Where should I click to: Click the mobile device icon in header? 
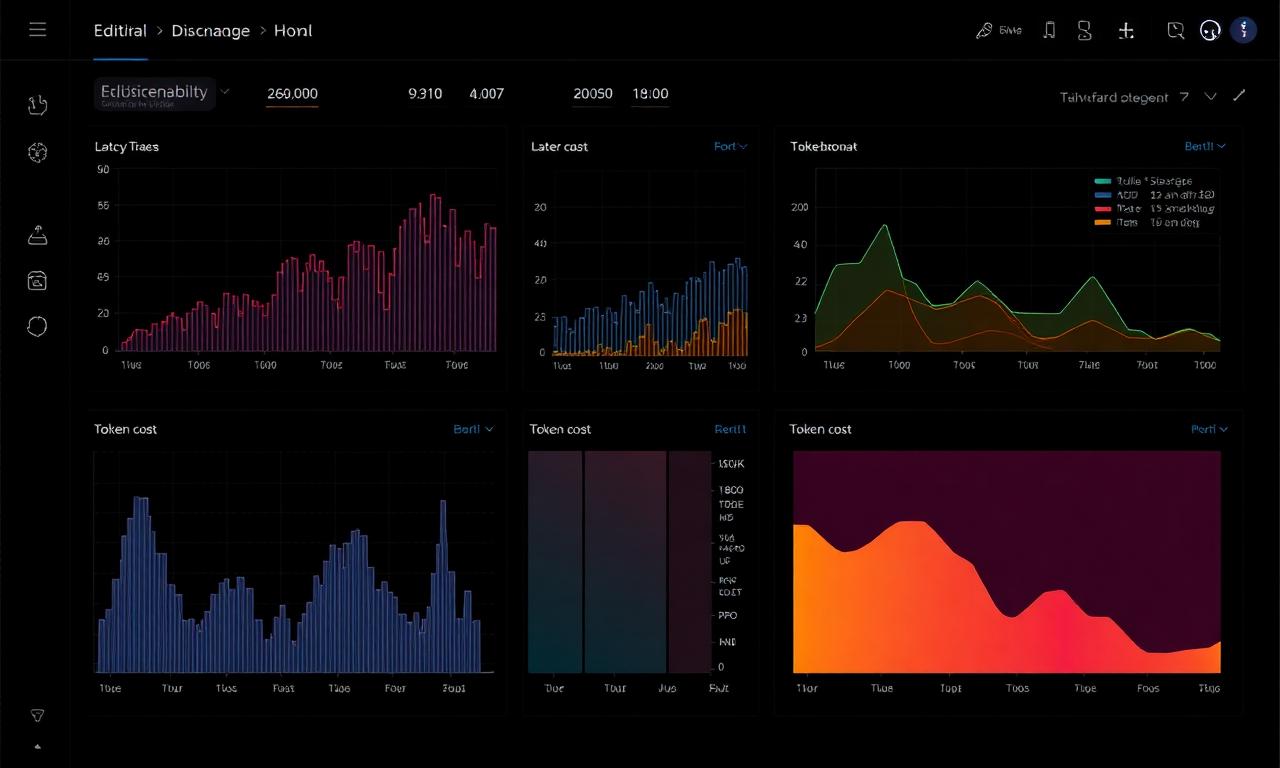1049,31
